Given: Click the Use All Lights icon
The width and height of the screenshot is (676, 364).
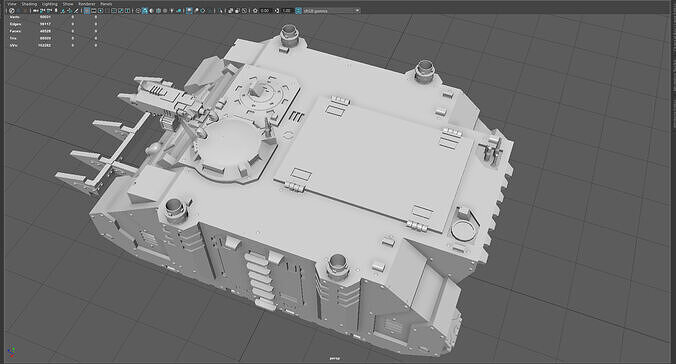Looking at the screenshot, I should pos(172,11).
